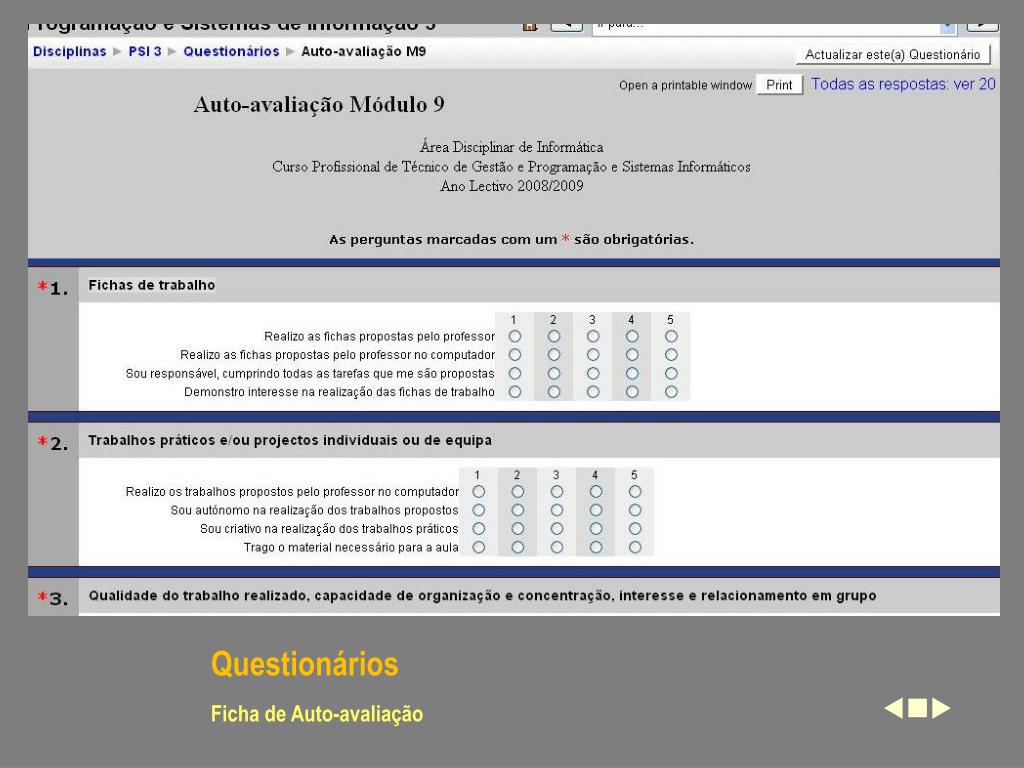Go to previous slide arrow icon
The height and width of the screenshot is (768, 1024).
(x=893, y=708)
